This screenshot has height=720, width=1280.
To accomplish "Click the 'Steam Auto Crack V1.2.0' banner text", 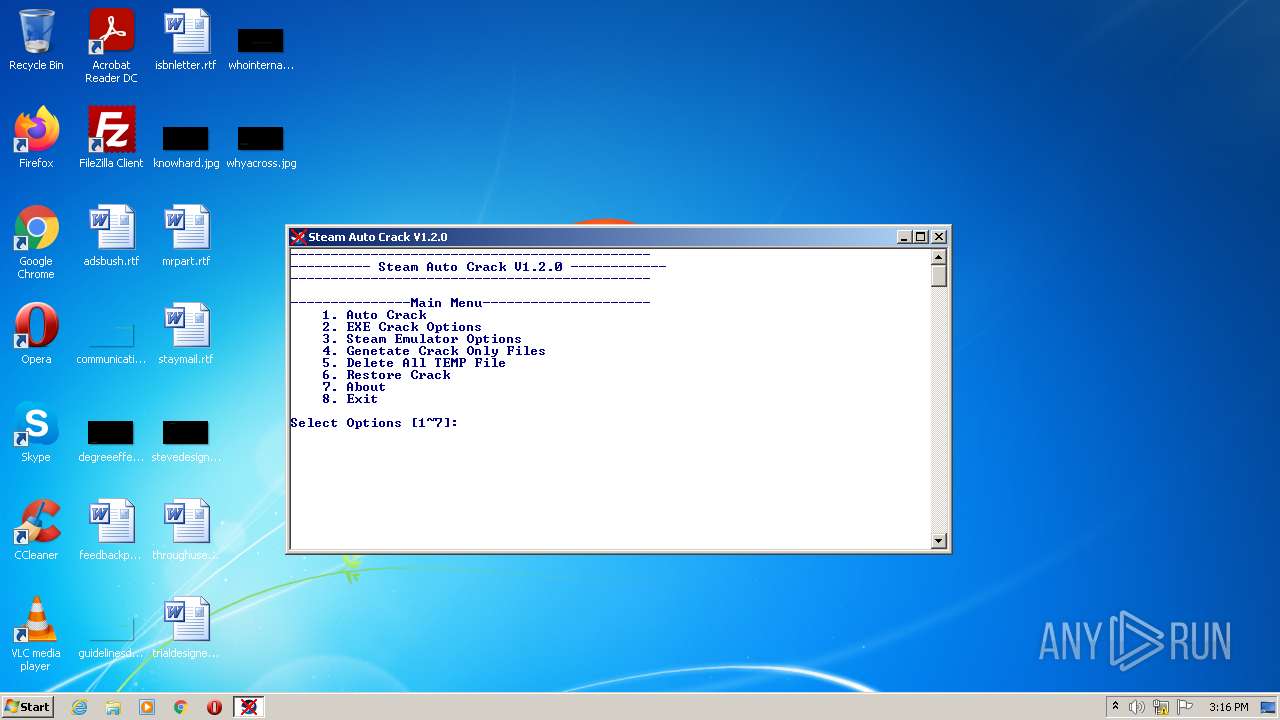I will point(470,267).
